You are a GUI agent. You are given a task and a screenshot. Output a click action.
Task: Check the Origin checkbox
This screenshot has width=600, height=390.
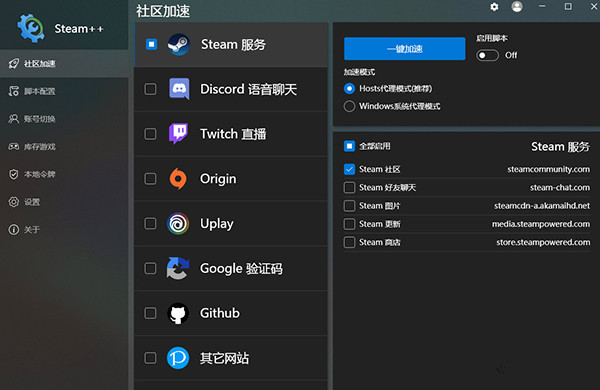tap(150, 179)
